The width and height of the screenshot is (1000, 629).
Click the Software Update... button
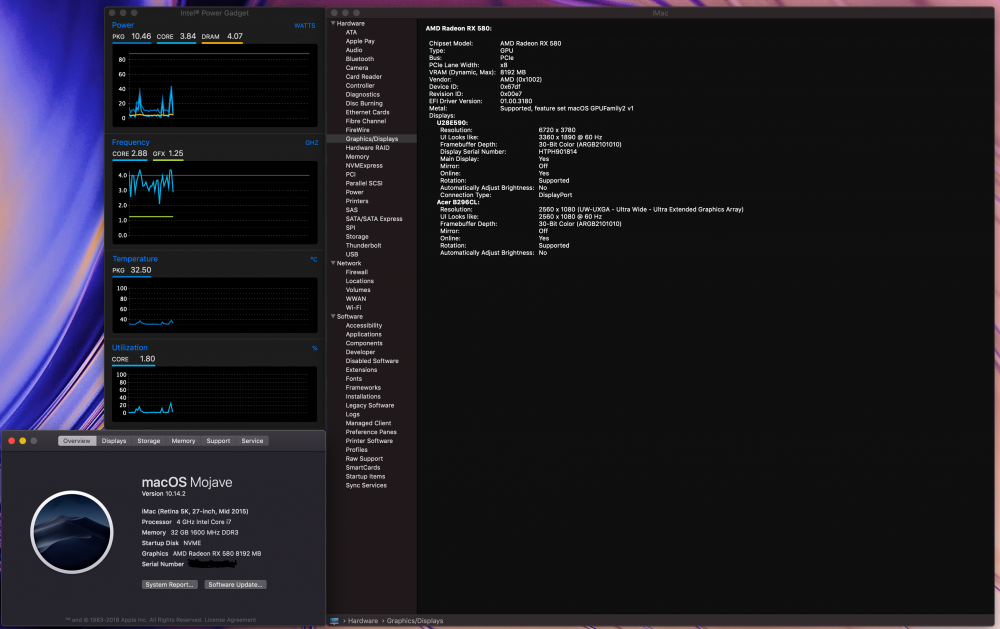(235, 584)
